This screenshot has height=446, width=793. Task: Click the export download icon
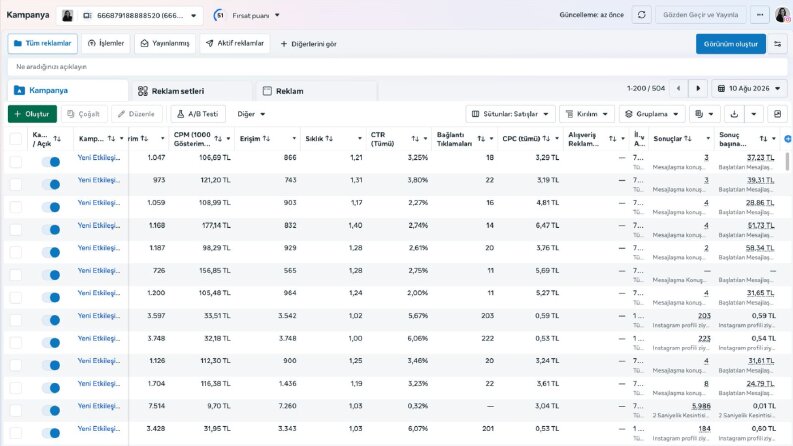pyautogui.click(x=734, y=114)
